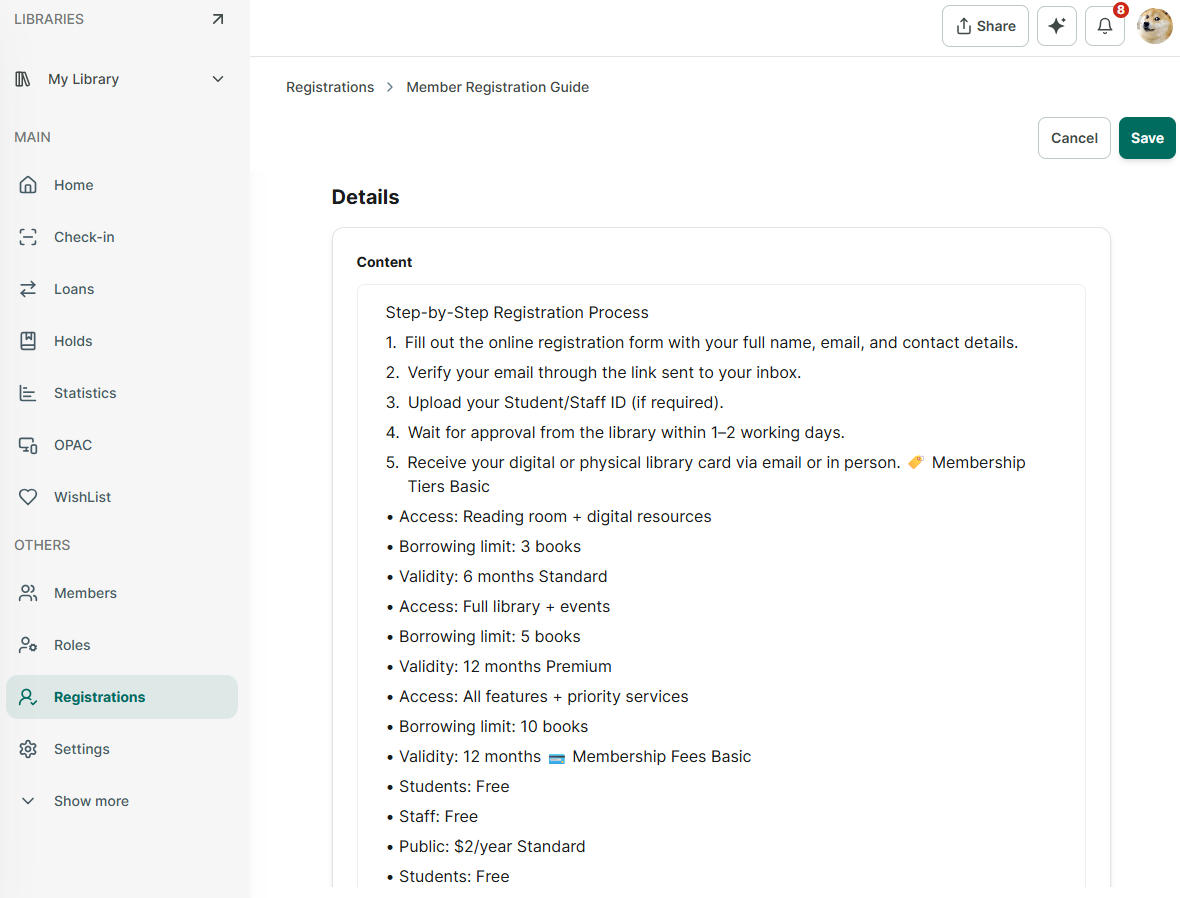Click the Check-in scan icon
Image resolution: width=1180 pixels, height=898 pixels.
28,237
